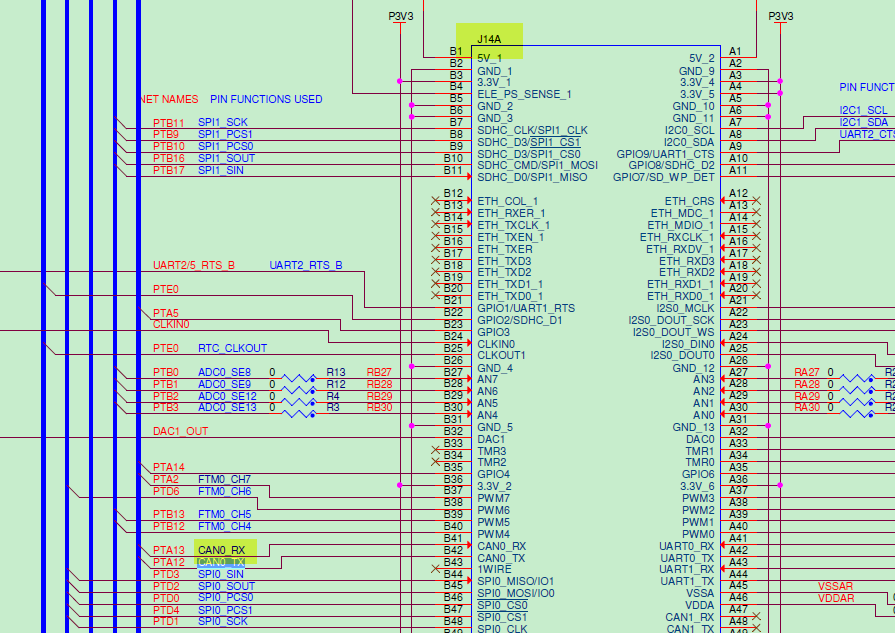
Task: Click the VDDAR net label
Action: point(836,598)
